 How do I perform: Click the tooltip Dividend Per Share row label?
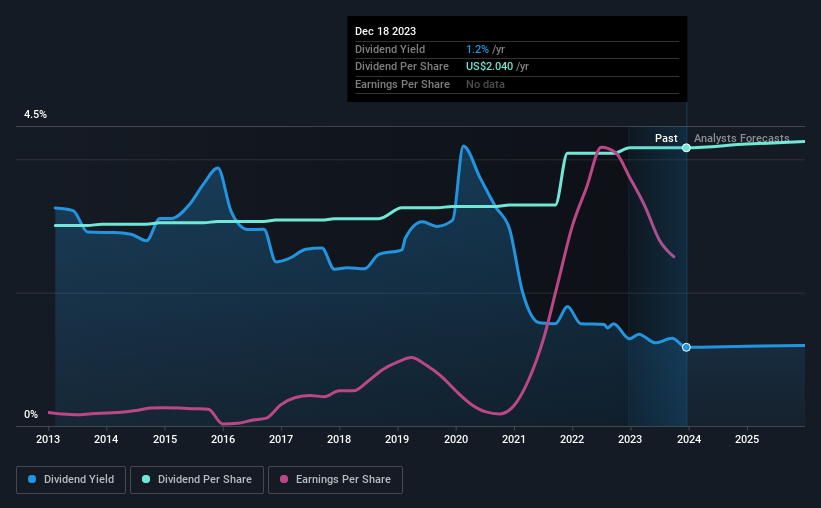[402, 67]
